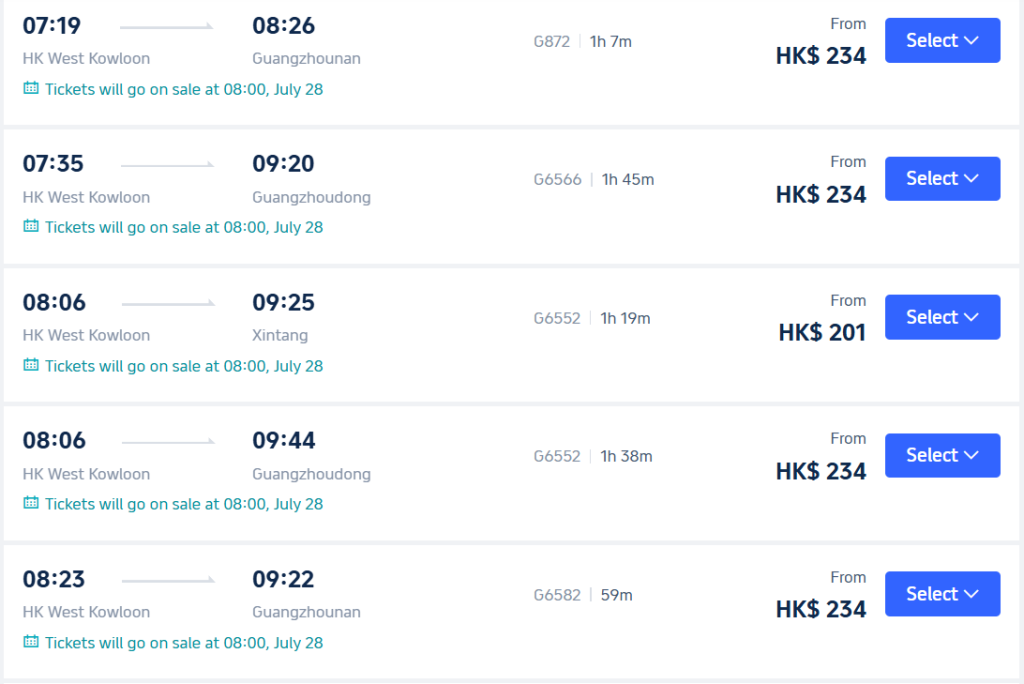Viewport: 1024px width, 684px height.
Task: Expand Select dropdown for train G6582
Action: pos(942,594)
